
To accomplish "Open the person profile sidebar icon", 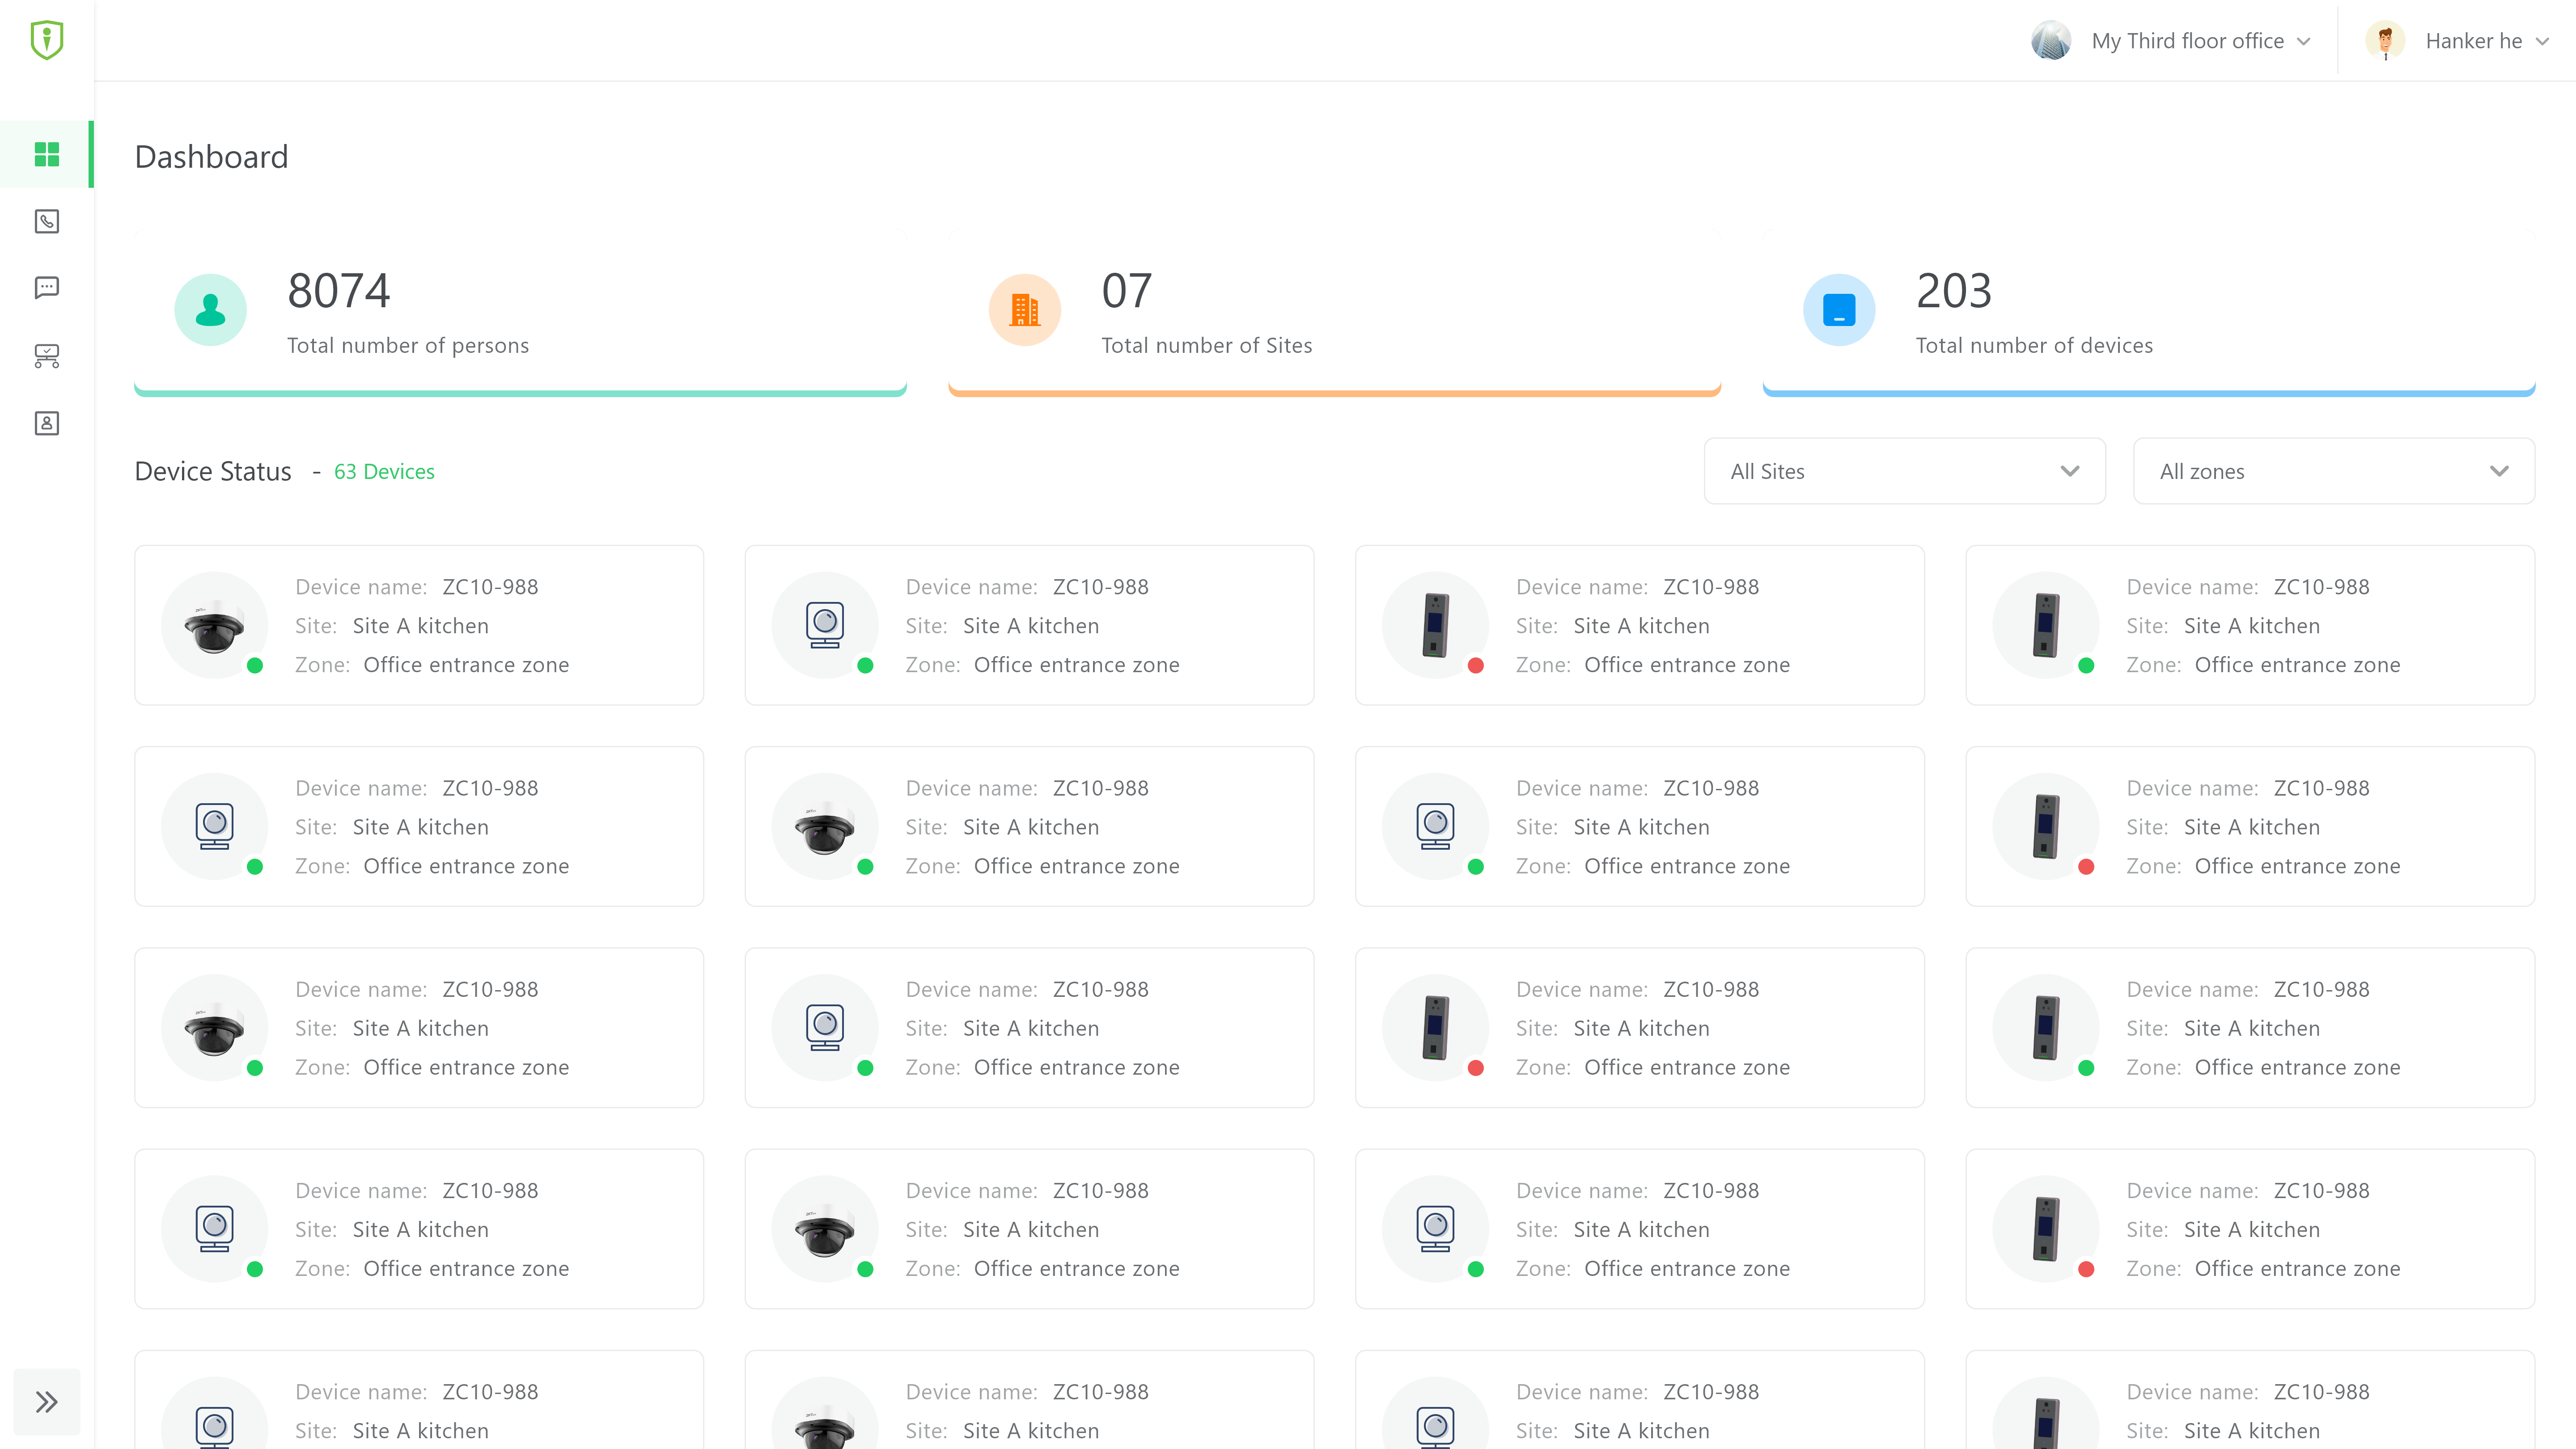I will 47,423.
